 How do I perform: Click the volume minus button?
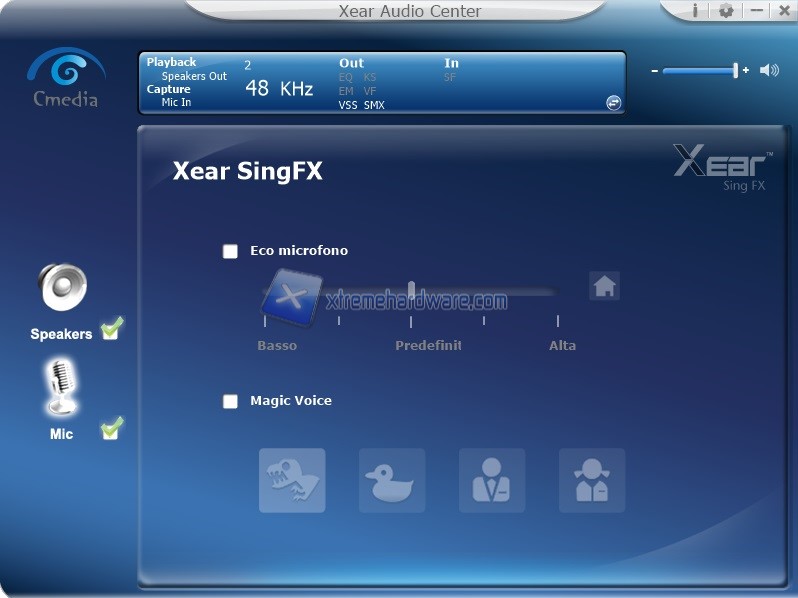click(655, 71)
